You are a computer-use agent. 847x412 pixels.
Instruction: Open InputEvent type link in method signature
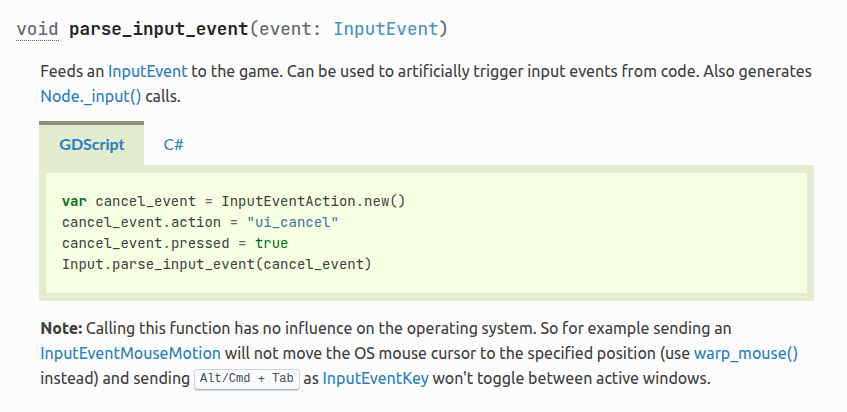click(x=385, y=28)
